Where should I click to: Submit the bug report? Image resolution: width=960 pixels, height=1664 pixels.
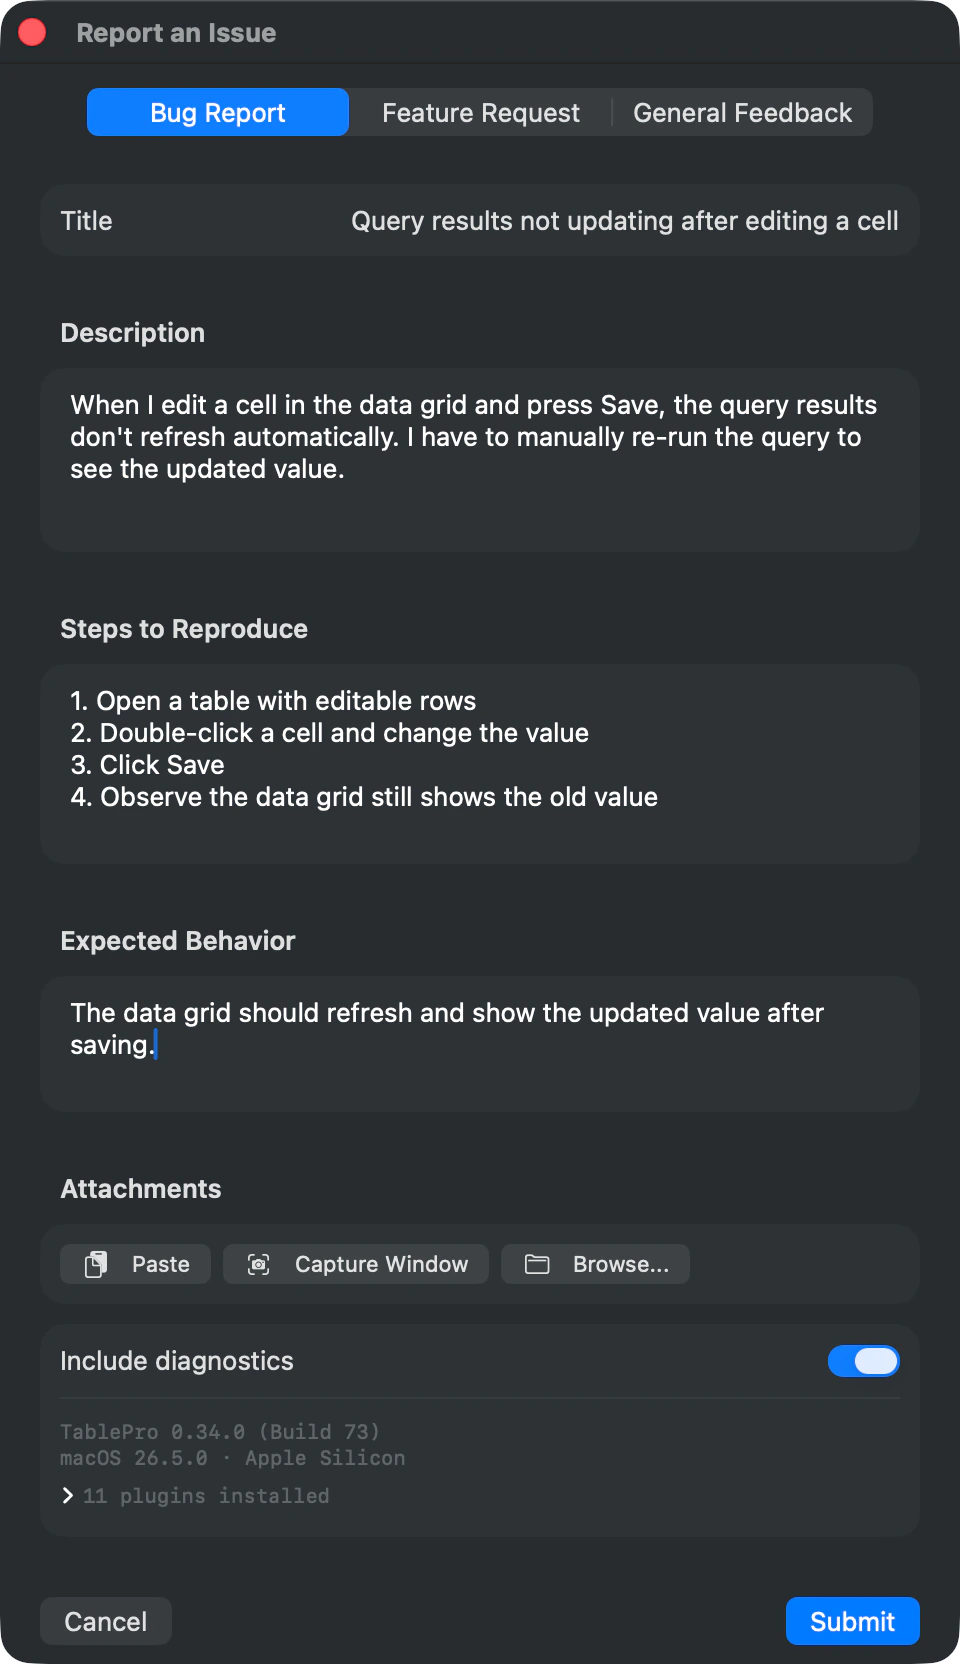852,1621
